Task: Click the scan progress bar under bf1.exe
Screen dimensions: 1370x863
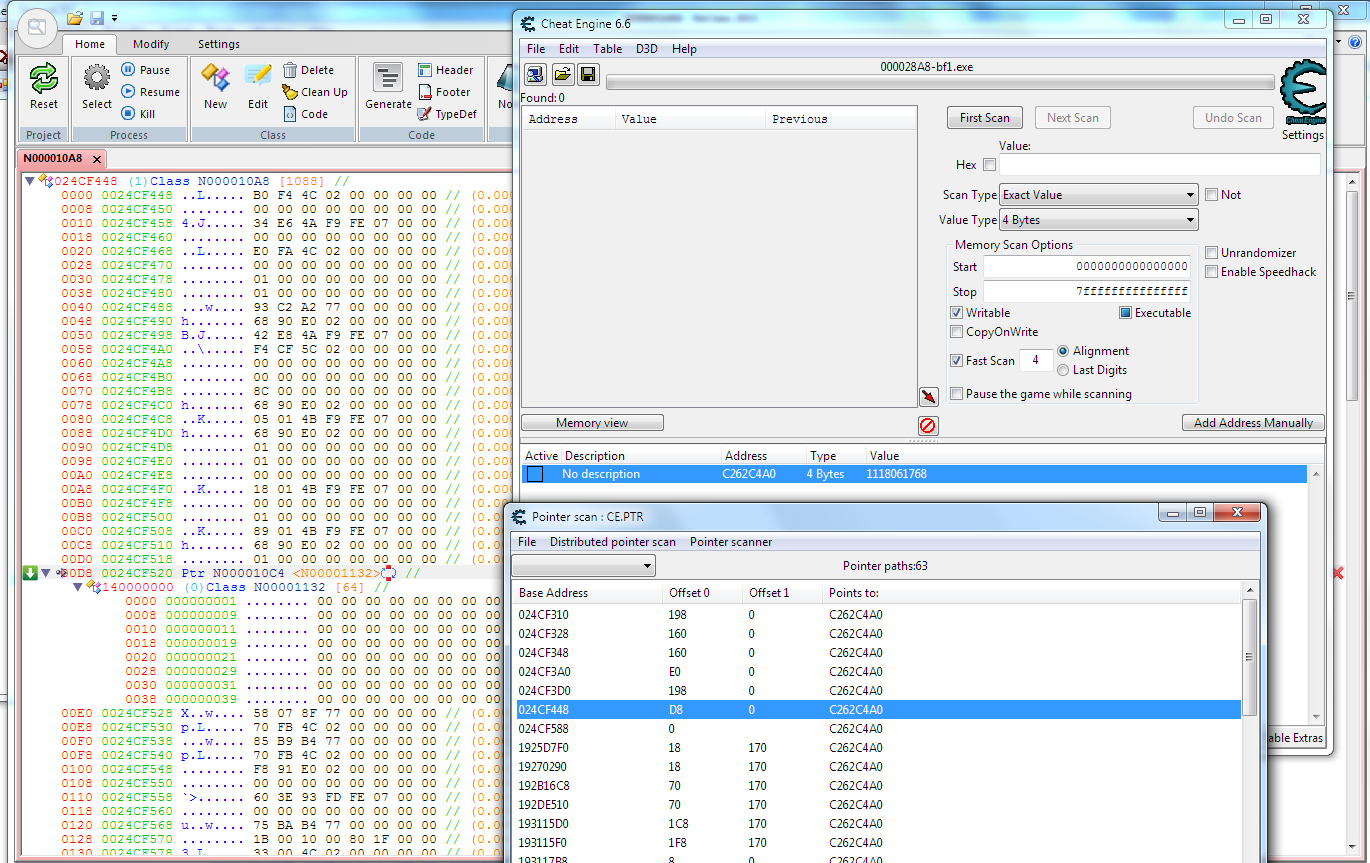Action: (x=940, y=83)
